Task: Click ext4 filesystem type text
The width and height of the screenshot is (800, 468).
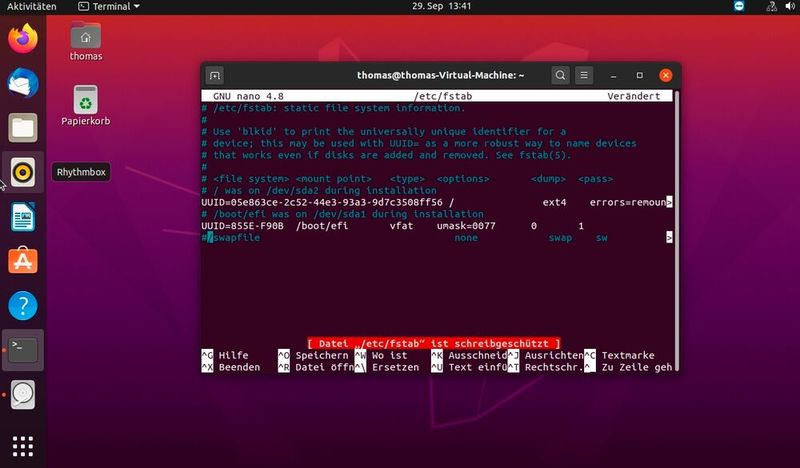Action: pyautogui.click(x=555, y=203)
